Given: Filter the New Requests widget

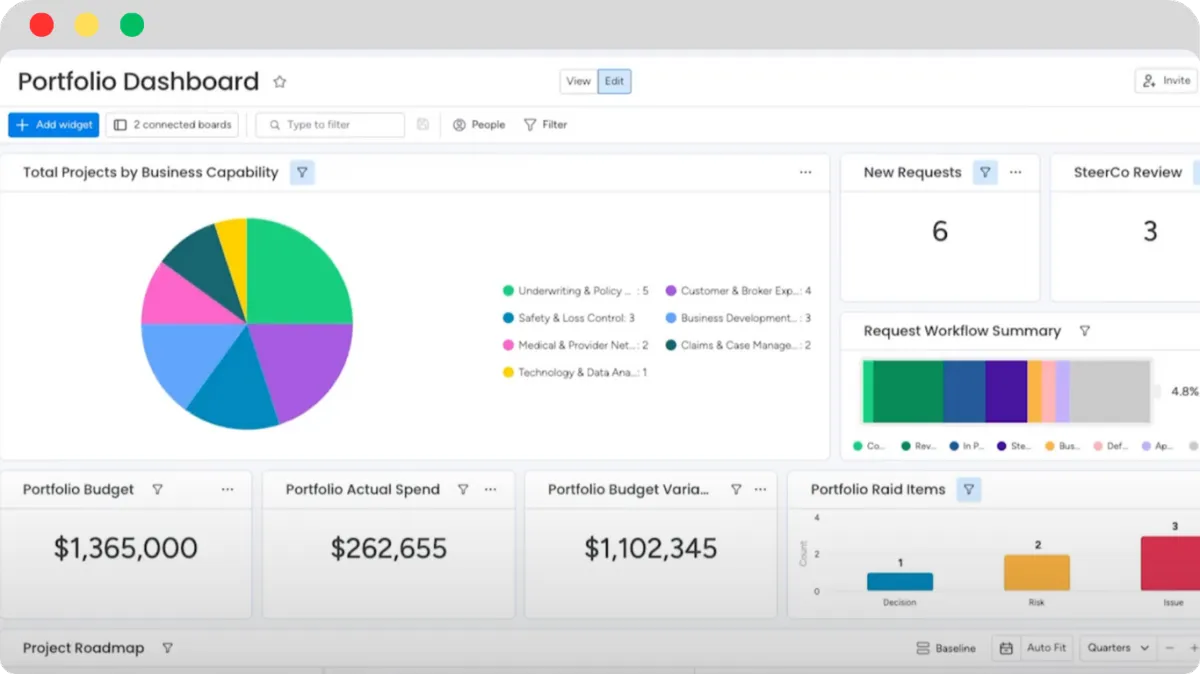Looking at the screenshot, I should tap(985, 173).
